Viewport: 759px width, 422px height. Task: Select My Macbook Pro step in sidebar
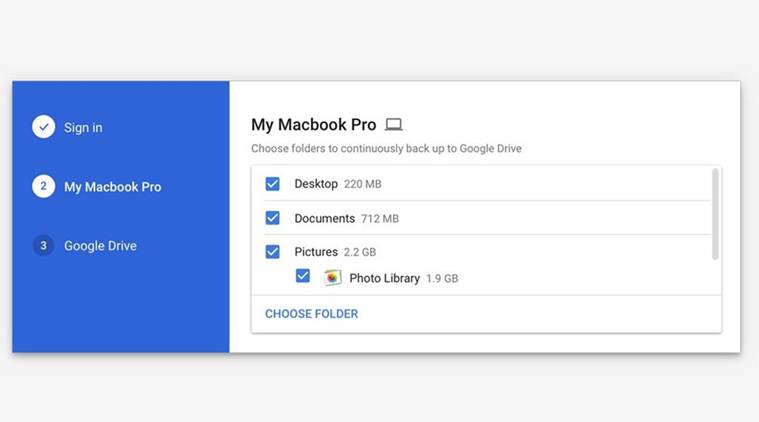pos(112,187)
